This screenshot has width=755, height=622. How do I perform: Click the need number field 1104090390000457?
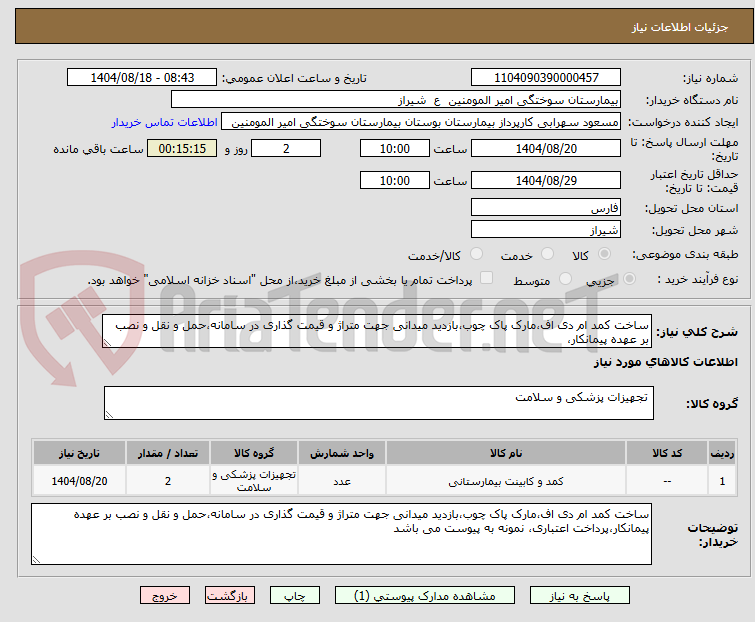[x=546, y=78]
